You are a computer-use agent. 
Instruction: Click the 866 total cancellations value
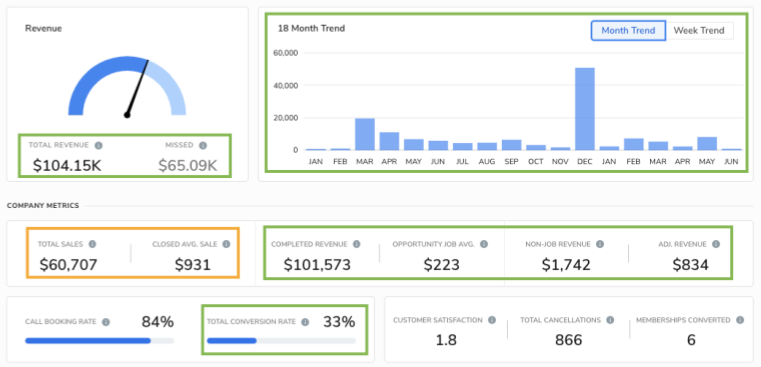click(x=568, y=340)
